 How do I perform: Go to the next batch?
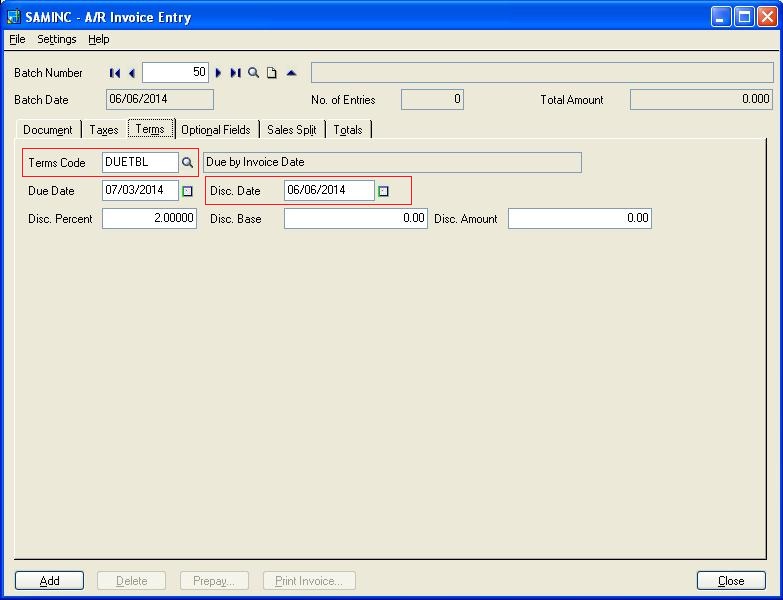tap(219, 73)
